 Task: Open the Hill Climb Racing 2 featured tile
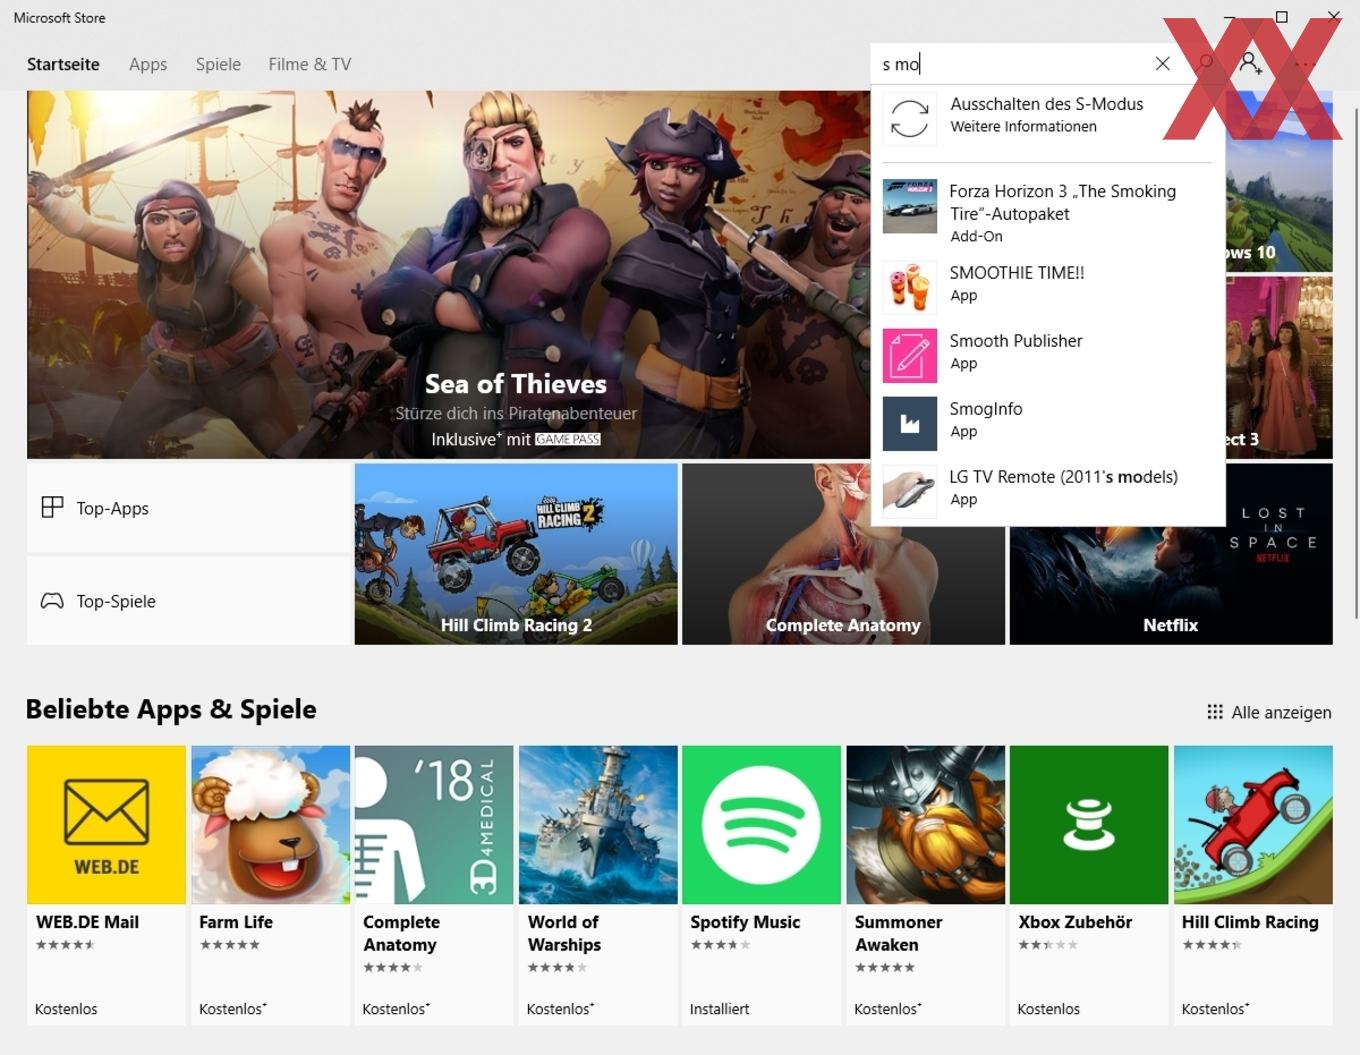point(516,554)
